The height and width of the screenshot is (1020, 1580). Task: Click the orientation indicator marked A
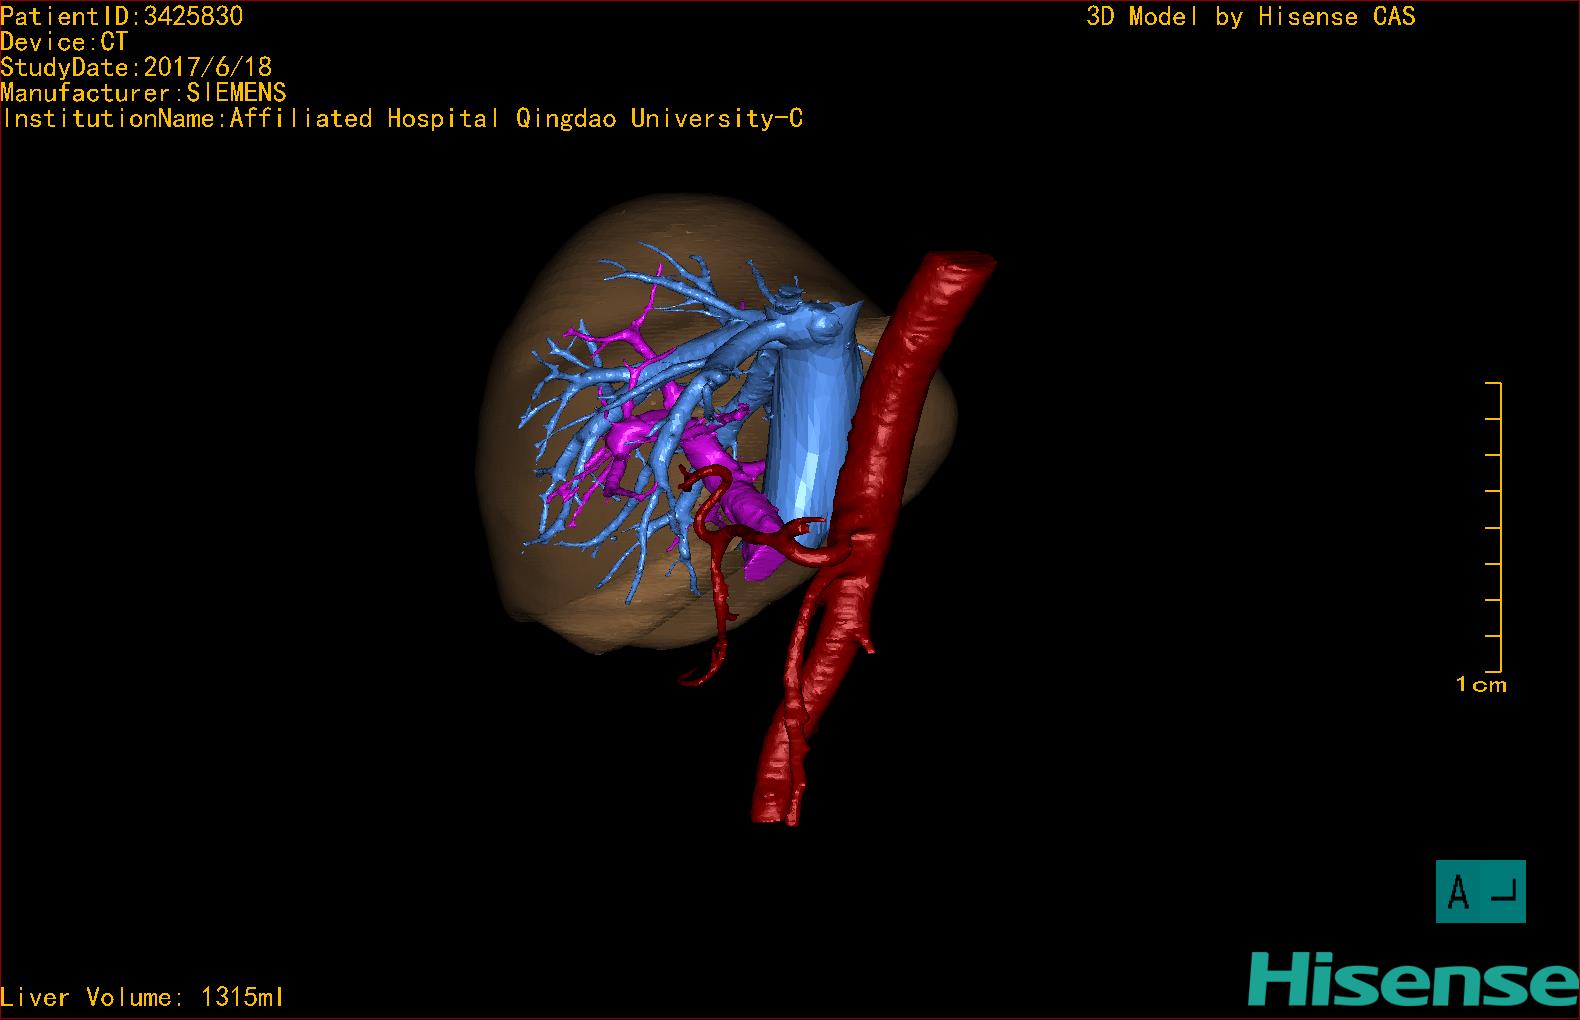tap(1480, 891)
